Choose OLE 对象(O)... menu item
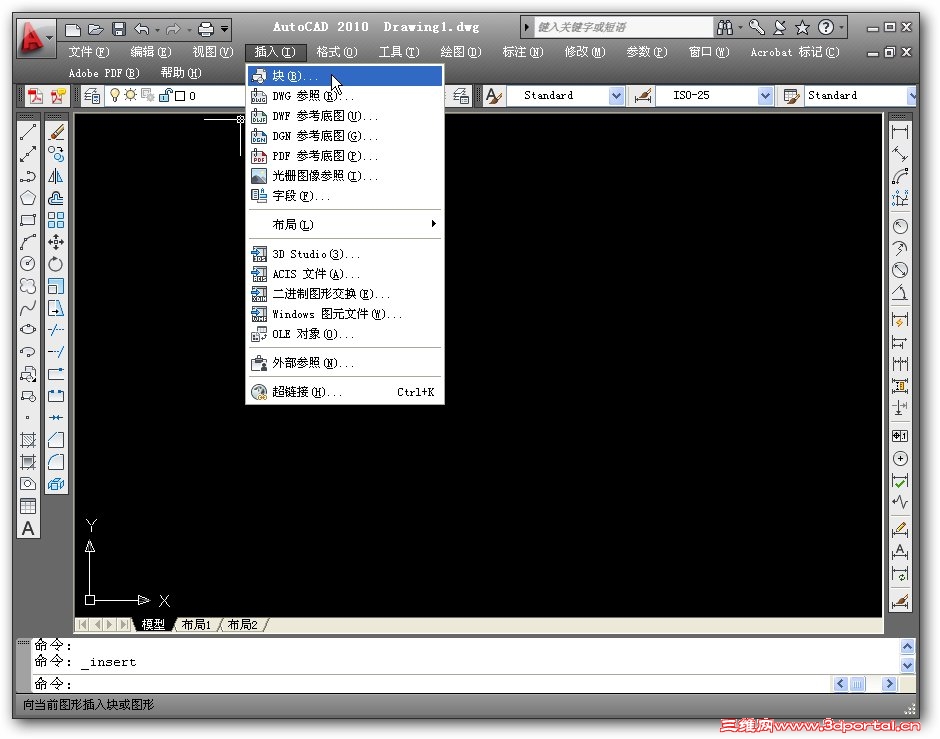The width and height of the screenshot is (940, 739). (345, 334)
